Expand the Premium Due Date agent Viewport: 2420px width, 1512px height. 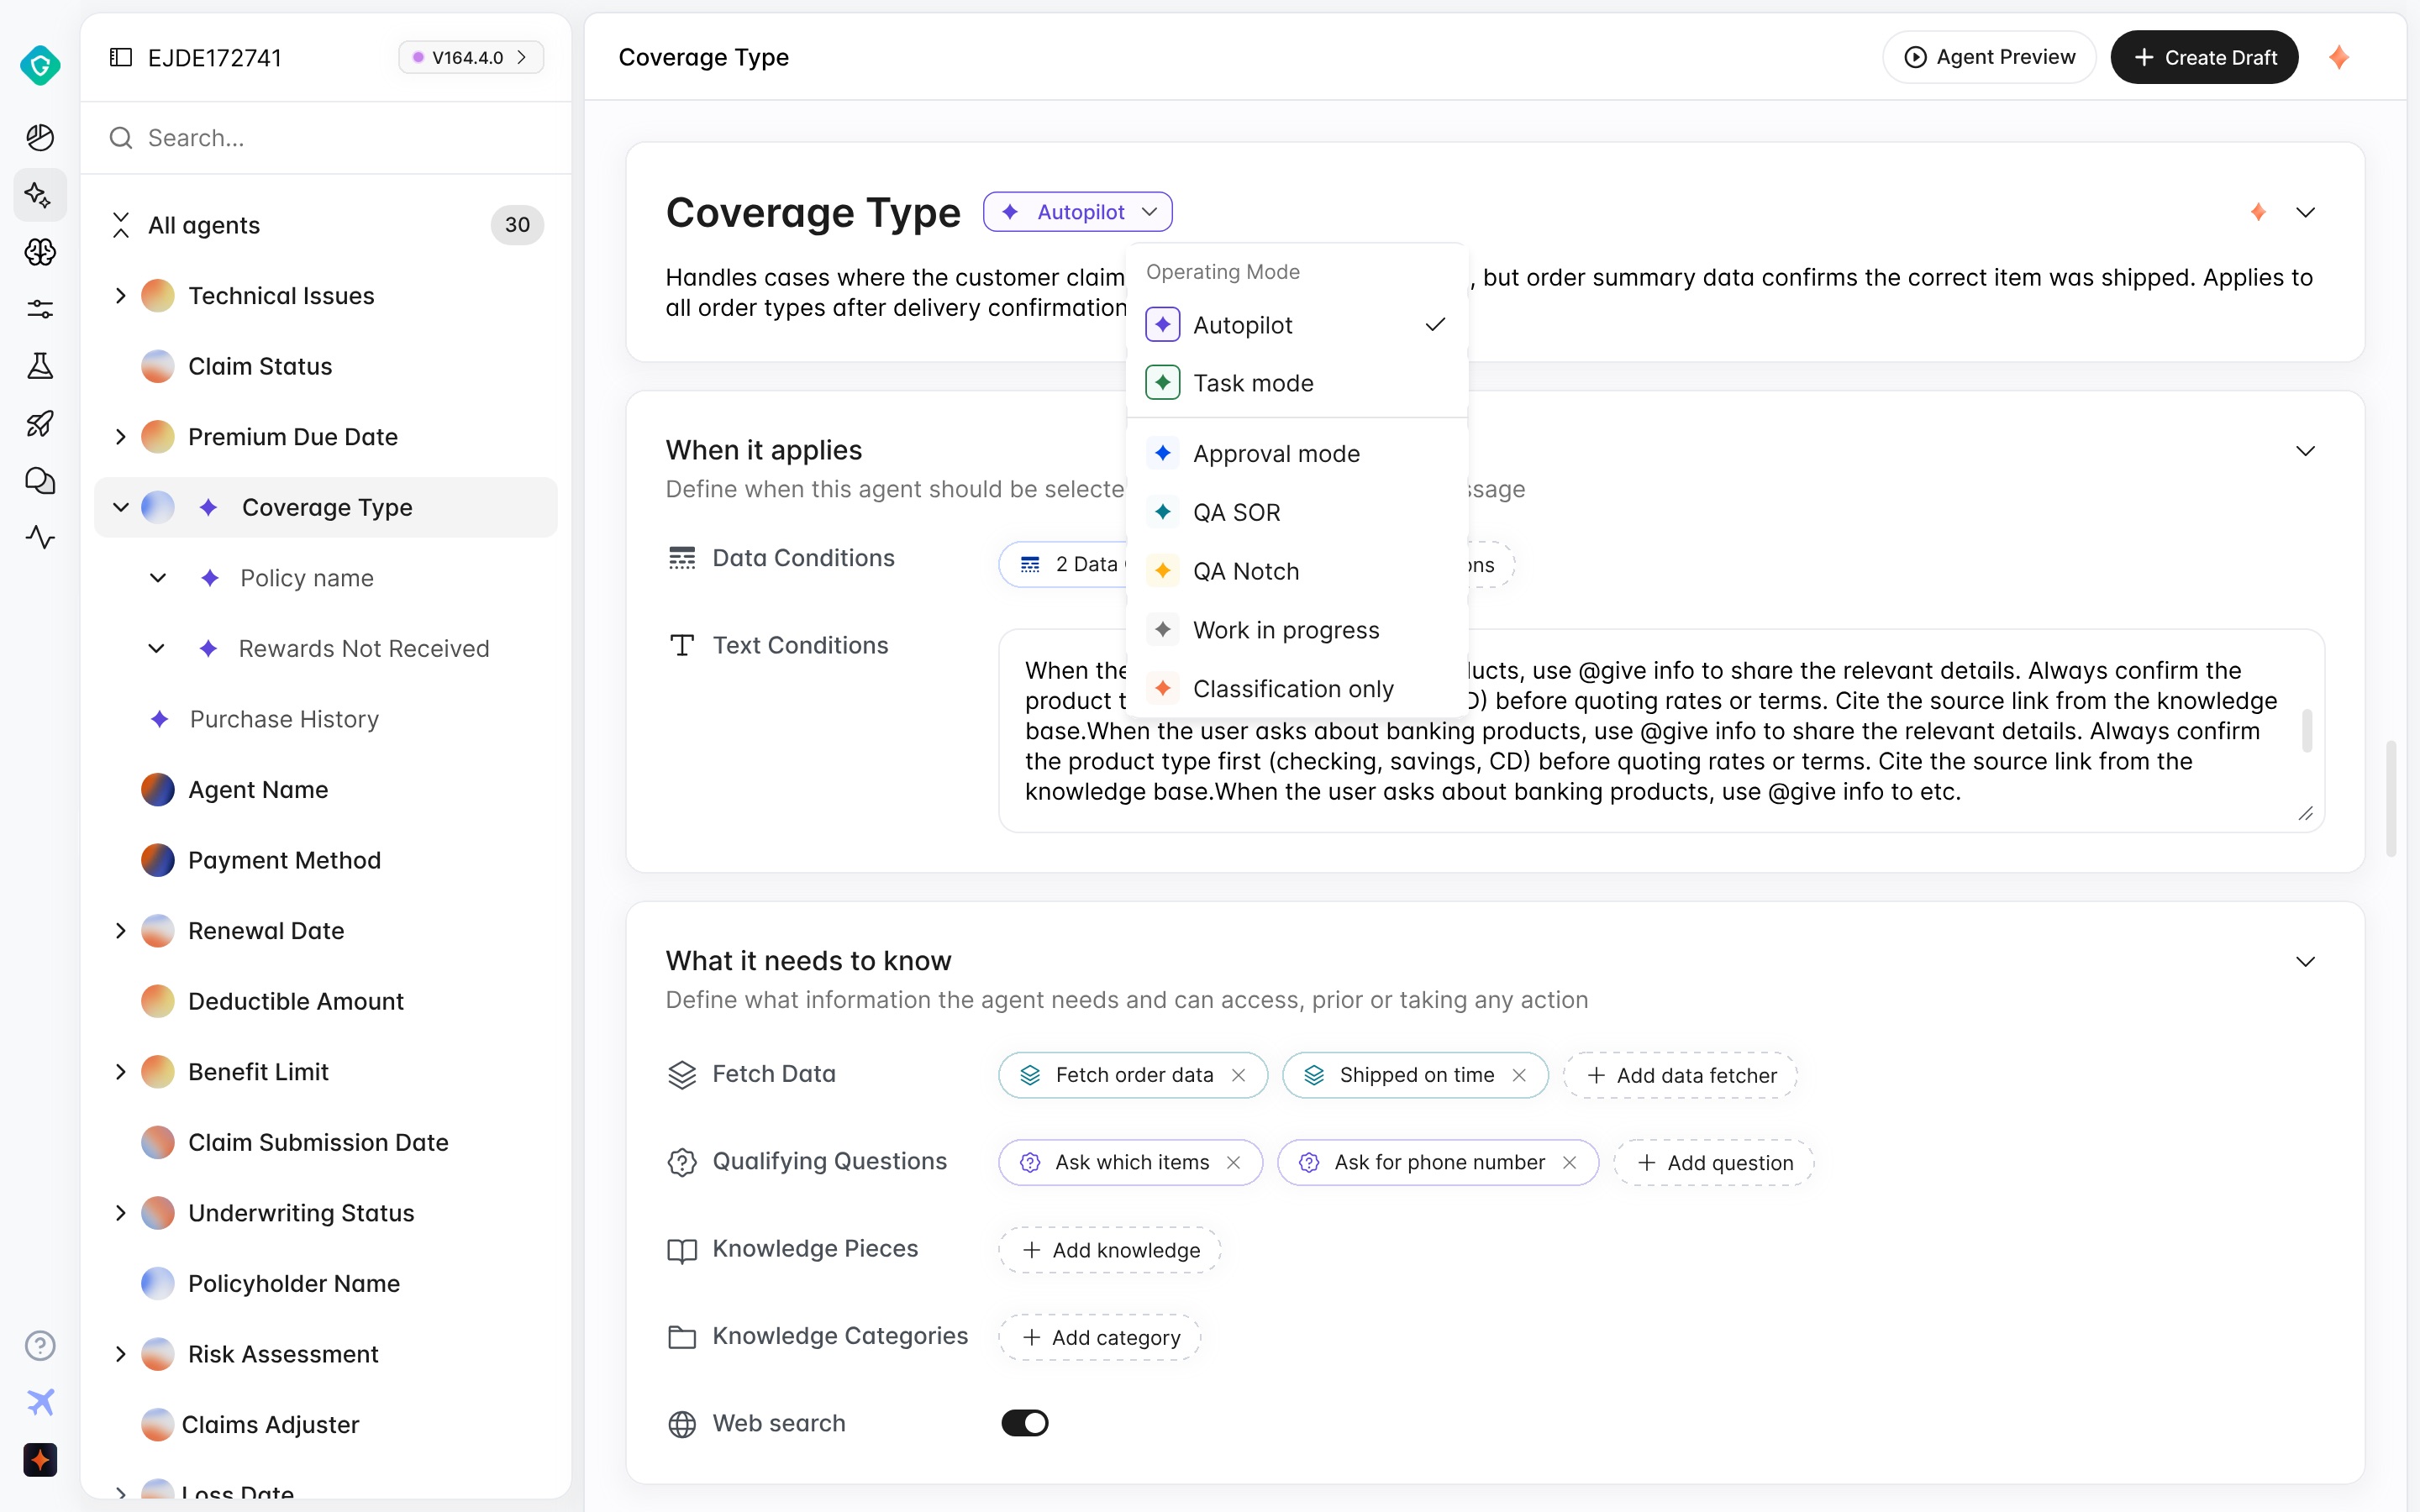coord(121,436)
